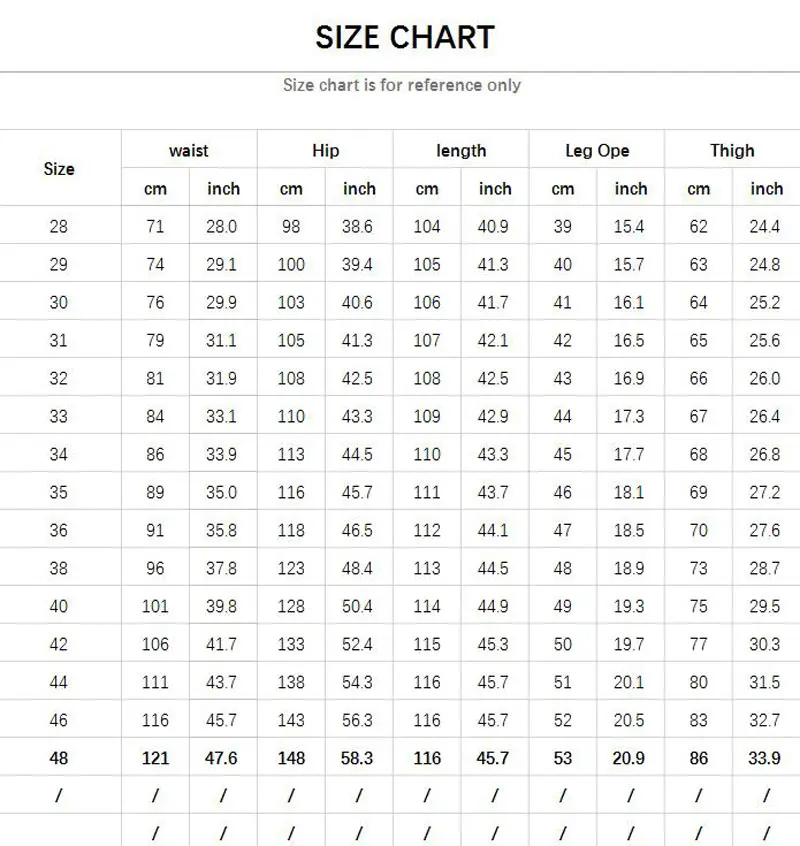The image size is (800, 846).
Task: Select the bold size 48 row label
Action: point(59,758)
